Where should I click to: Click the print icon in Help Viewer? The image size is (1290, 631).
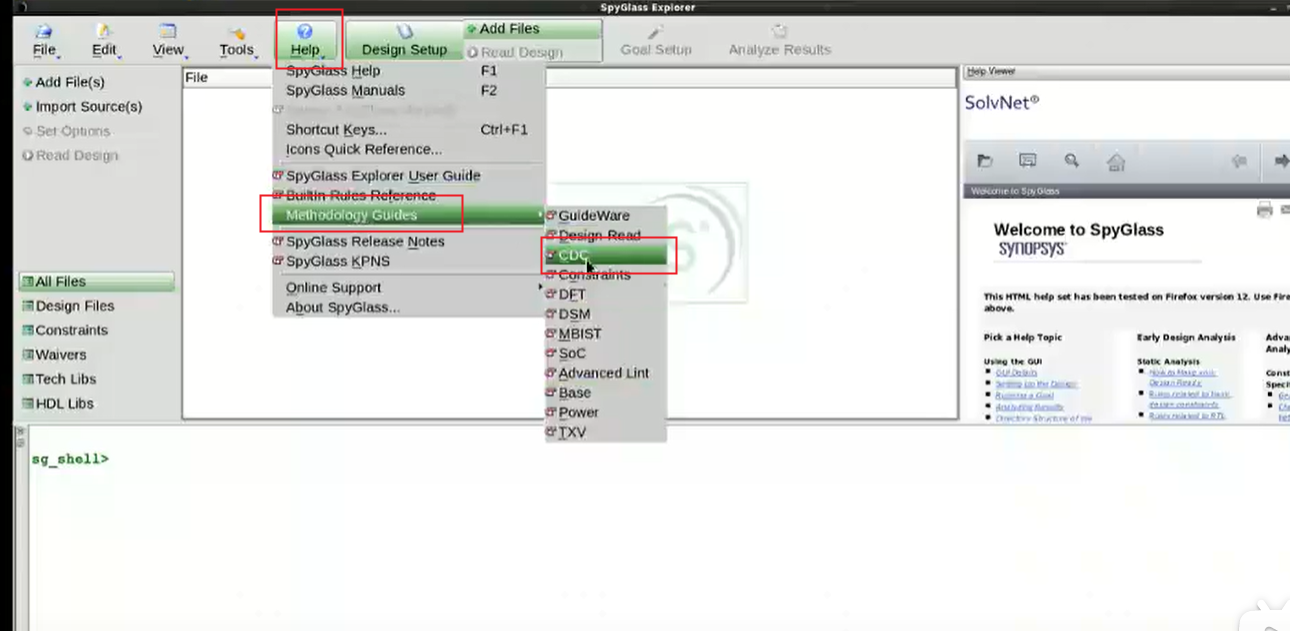[x=1264, y=209]
